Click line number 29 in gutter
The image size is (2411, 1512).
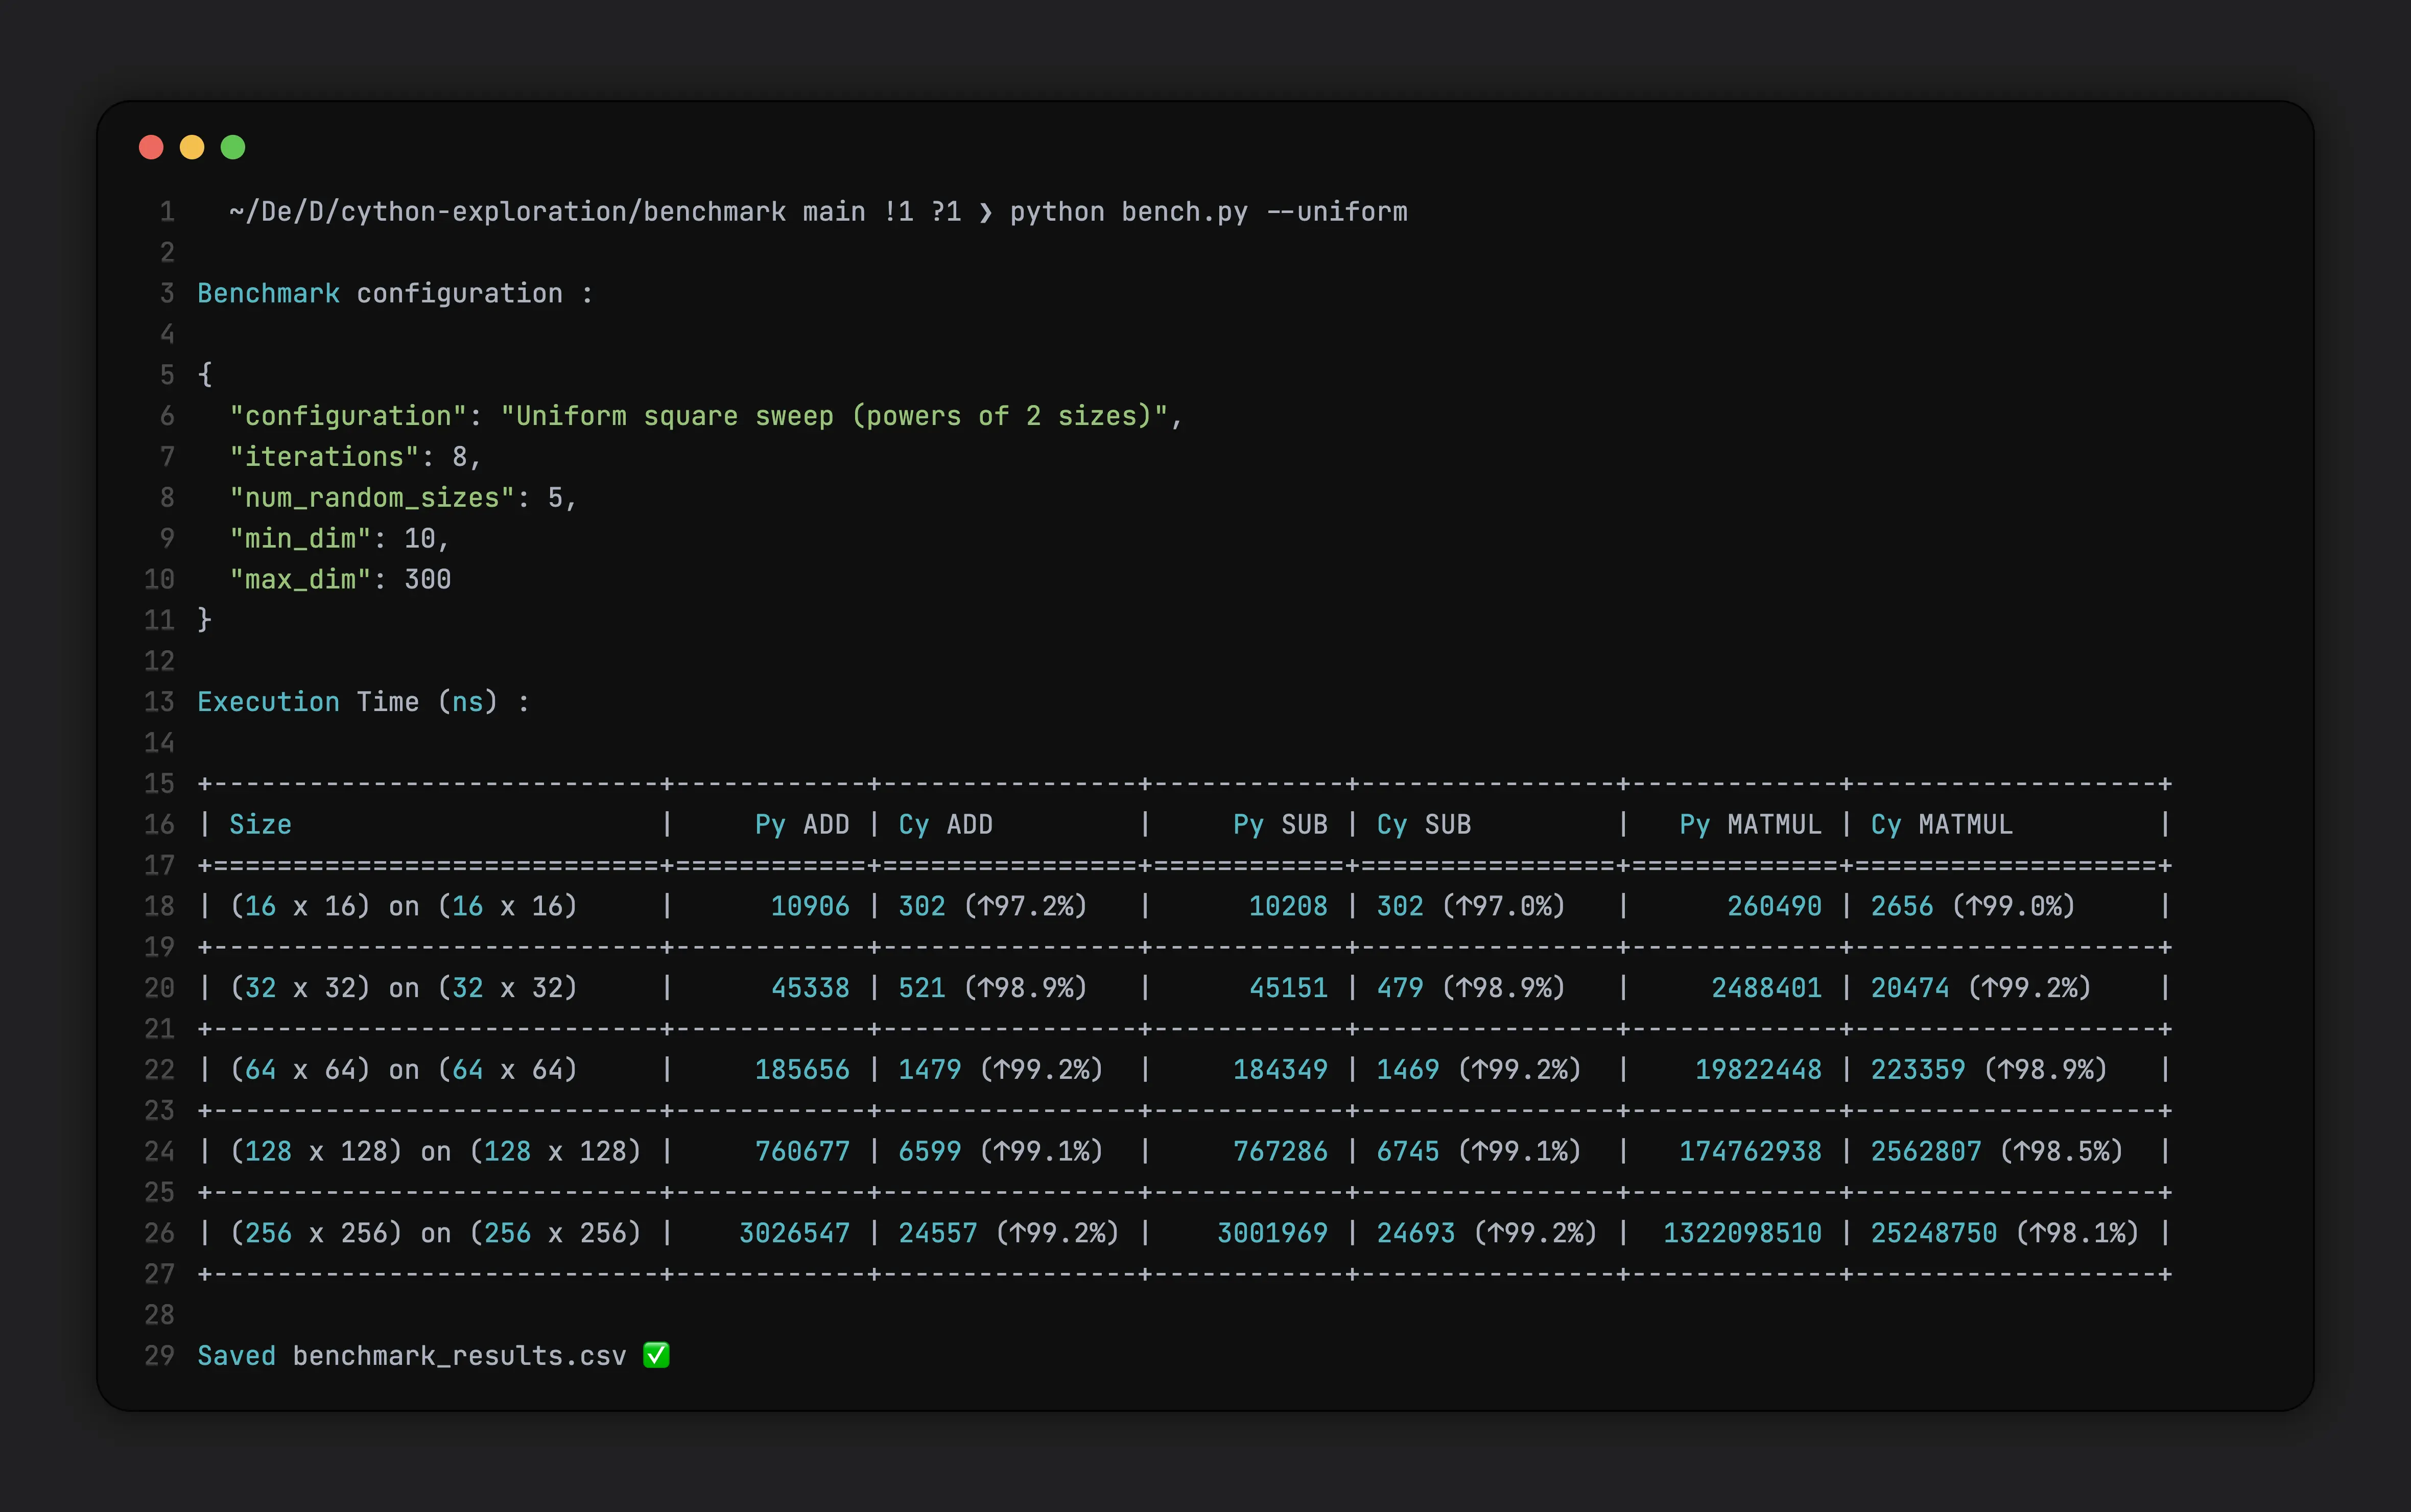pyautogui.click(x=159, y=1356)
